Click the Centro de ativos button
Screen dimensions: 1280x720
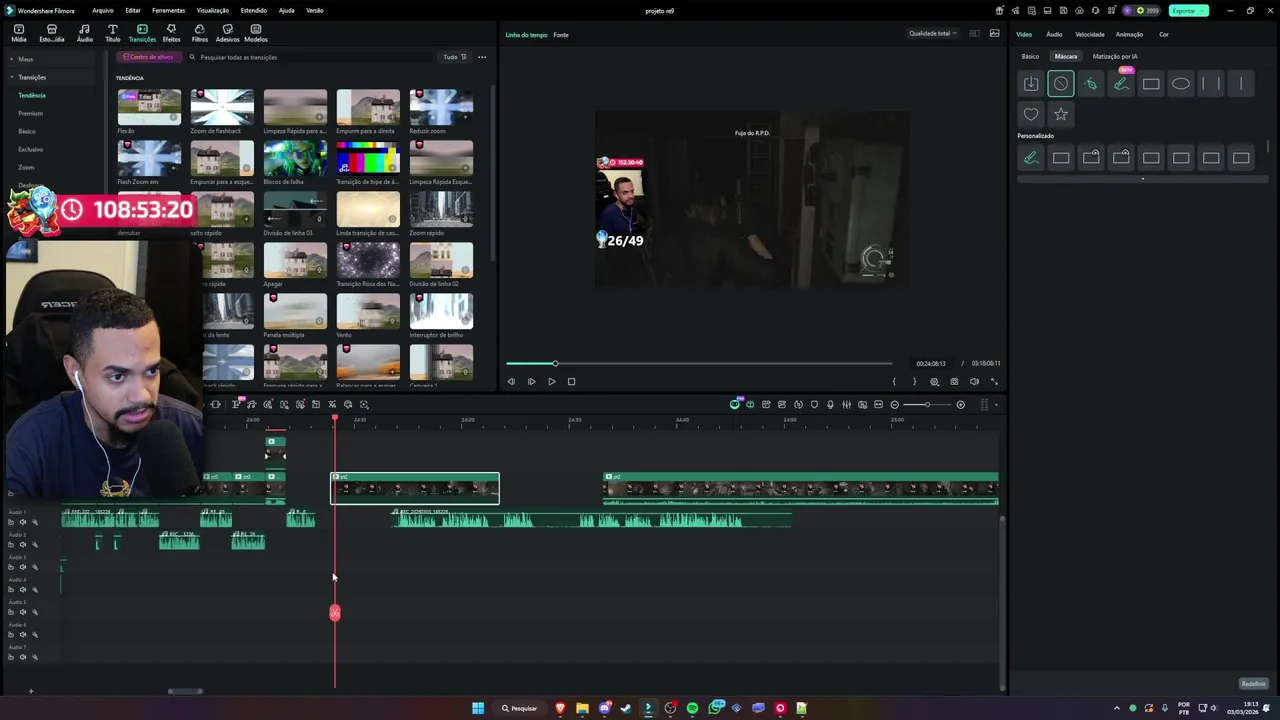pyautogui.click(x=148, y=57)
